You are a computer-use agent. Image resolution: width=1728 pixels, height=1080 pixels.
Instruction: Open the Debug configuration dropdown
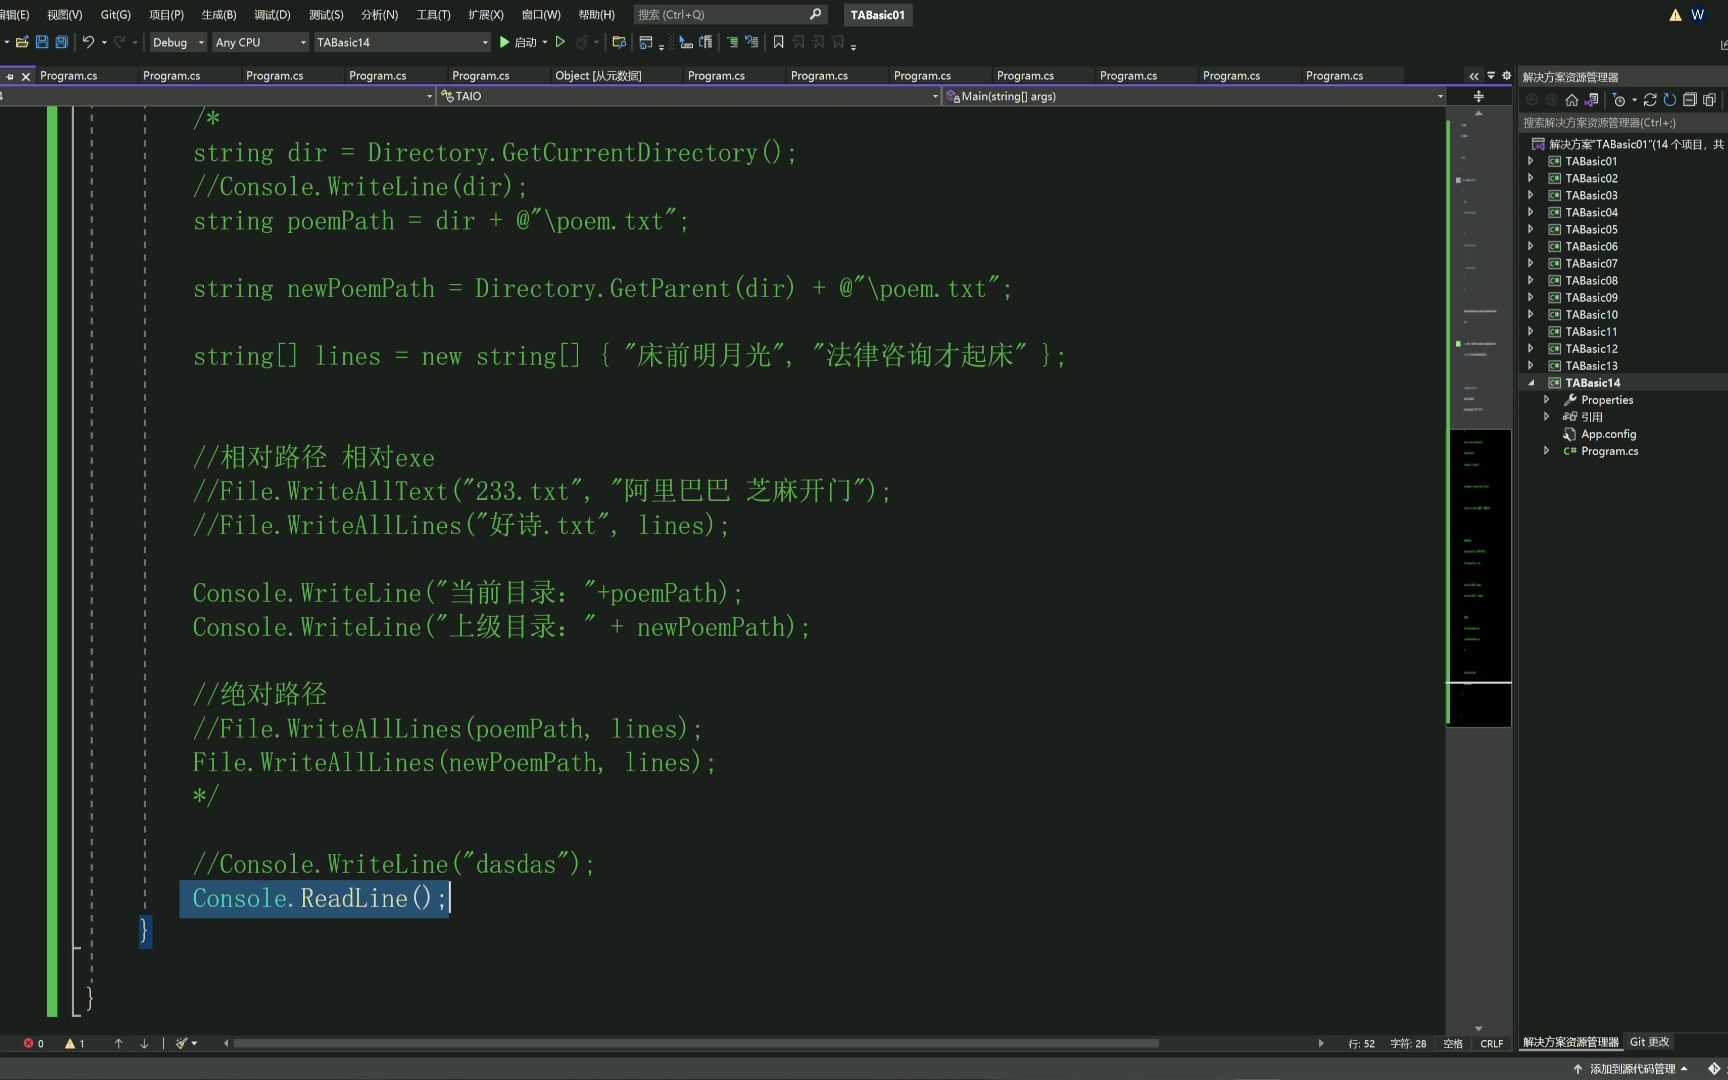click(178, 42)
